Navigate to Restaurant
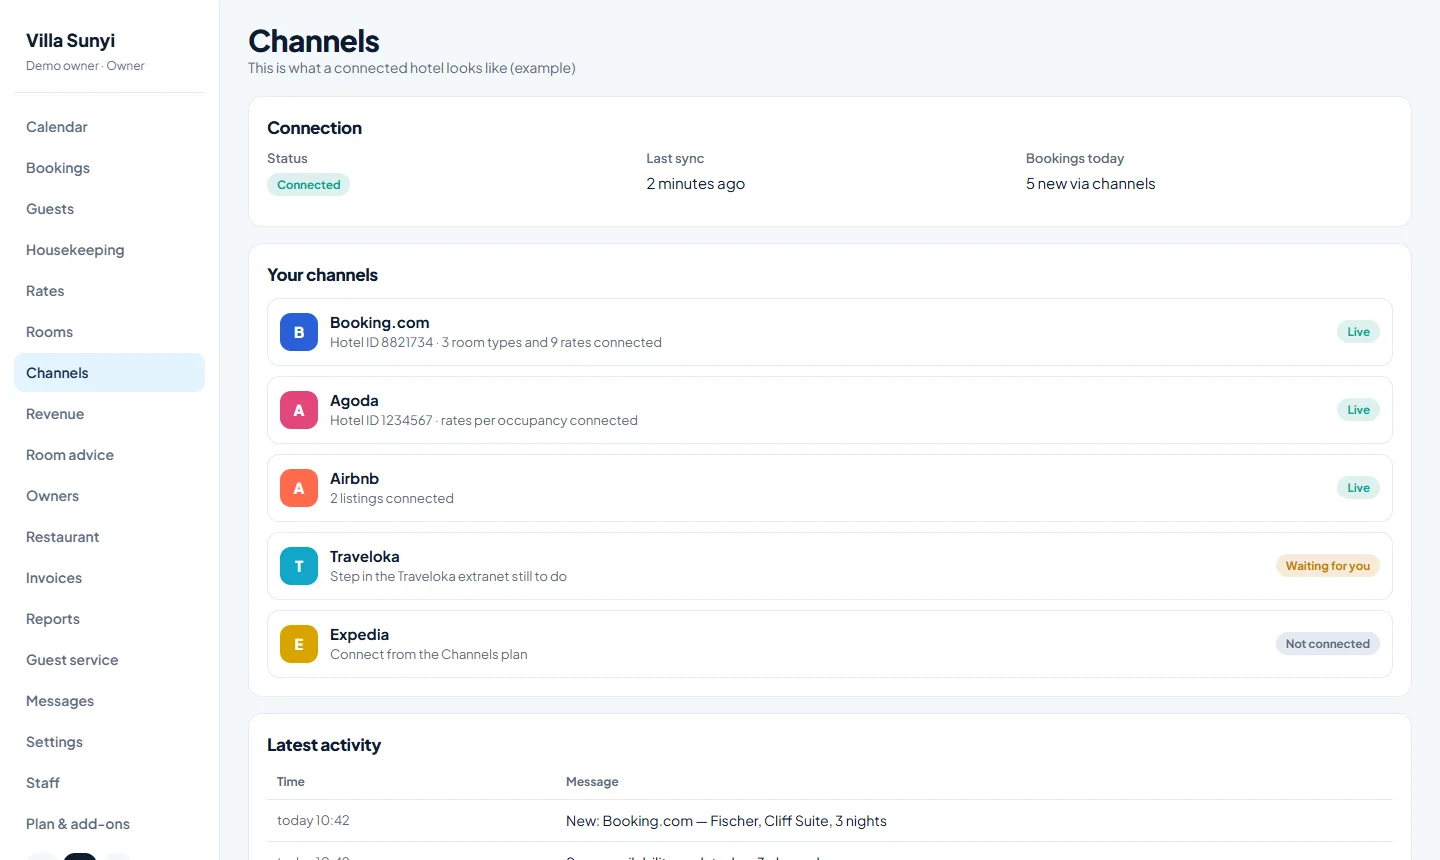1440x860 pixels. 109,537
